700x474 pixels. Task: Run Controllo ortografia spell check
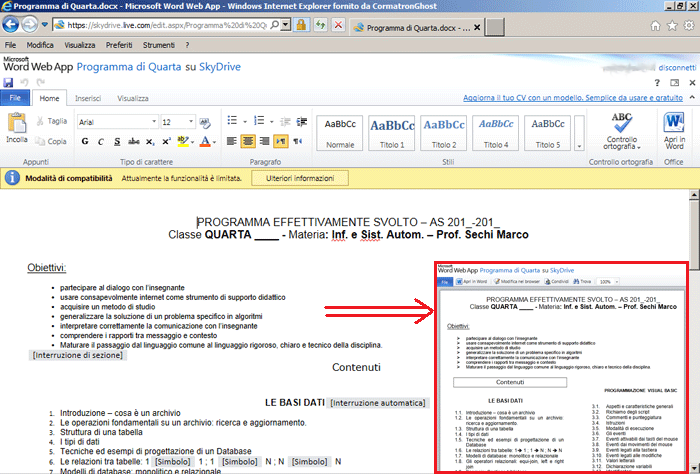pyautogui.click(x=621, y=131)
